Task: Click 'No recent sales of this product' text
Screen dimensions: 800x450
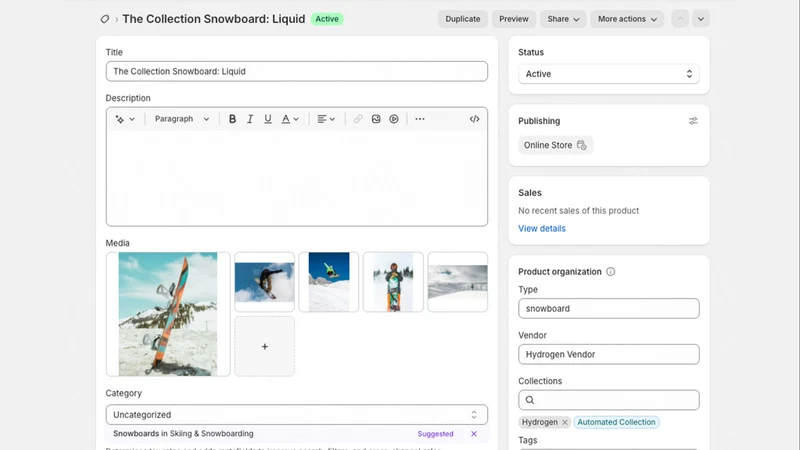Action: (x=579, y=211)
